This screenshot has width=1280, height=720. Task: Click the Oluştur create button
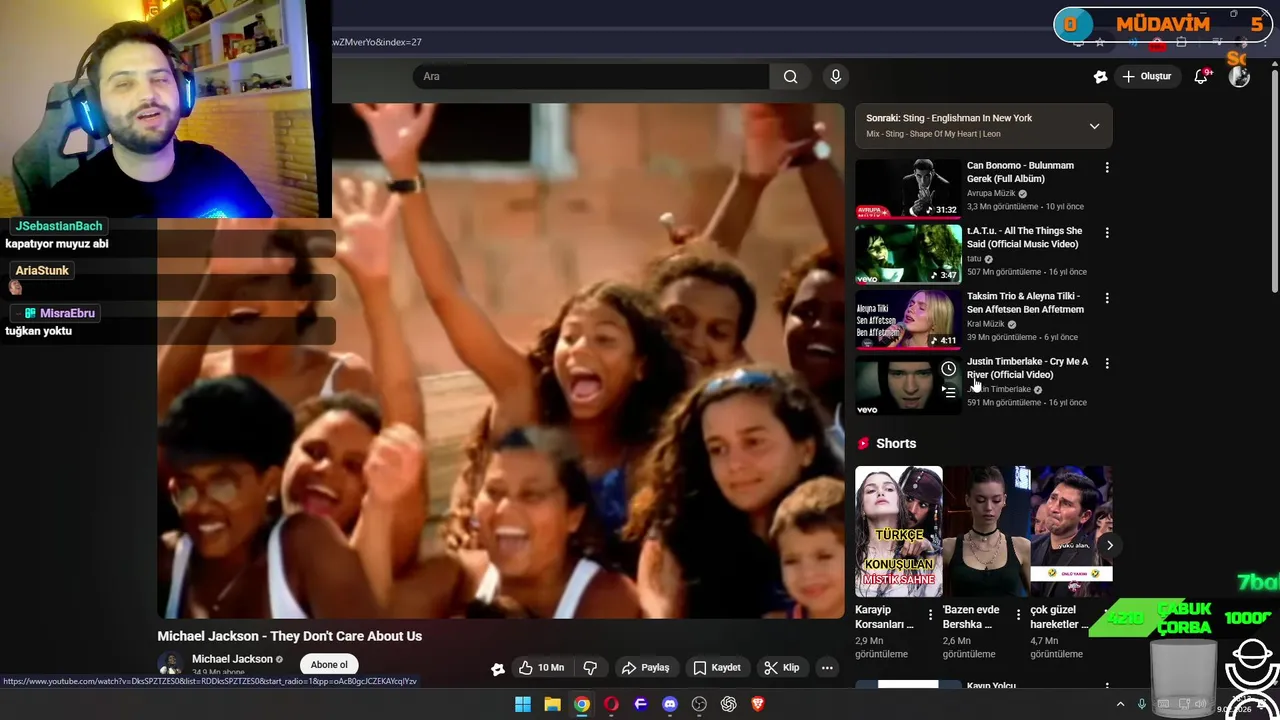(x=1146, y=76)
